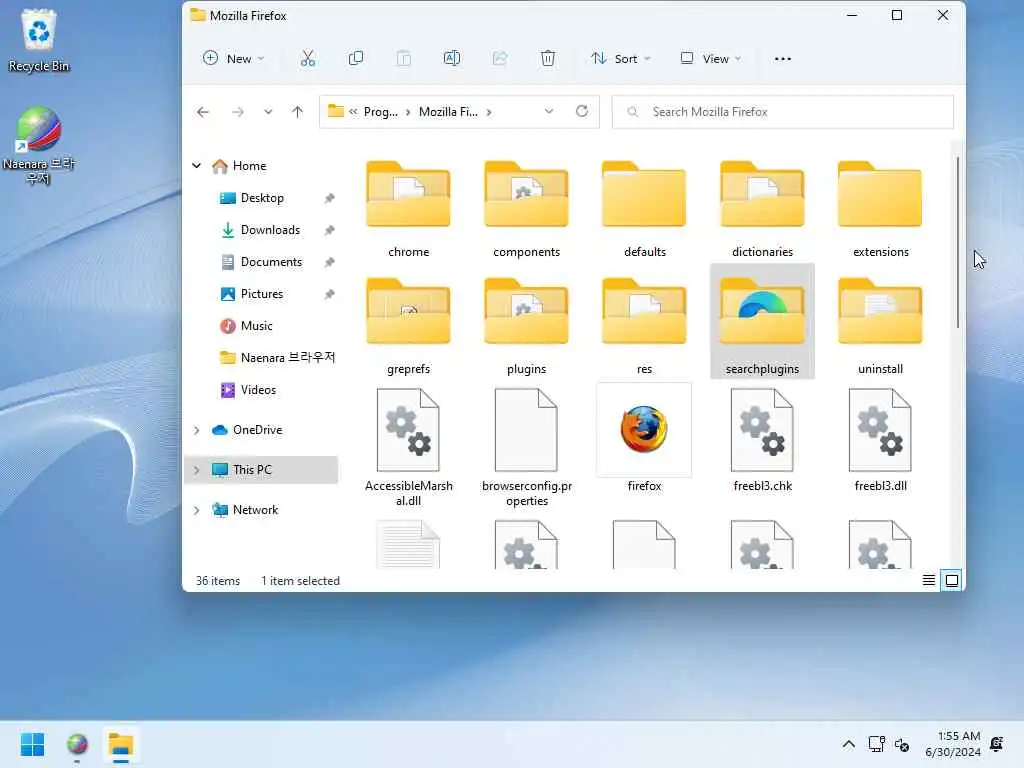Switch to large icons view toggle
This screenshot has width=1024, height=768.
pos(952,580)
